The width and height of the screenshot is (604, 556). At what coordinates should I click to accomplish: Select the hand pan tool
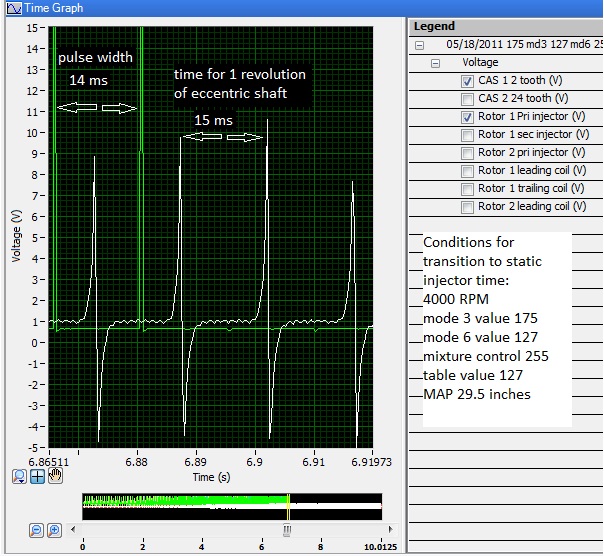(x=55, y=476)
